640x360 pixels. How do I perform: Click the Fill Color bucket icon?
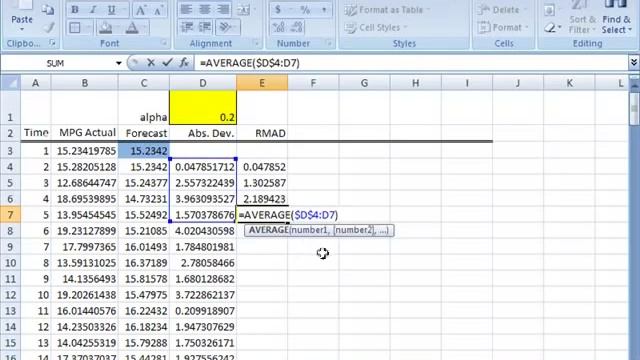click(105, 28)
